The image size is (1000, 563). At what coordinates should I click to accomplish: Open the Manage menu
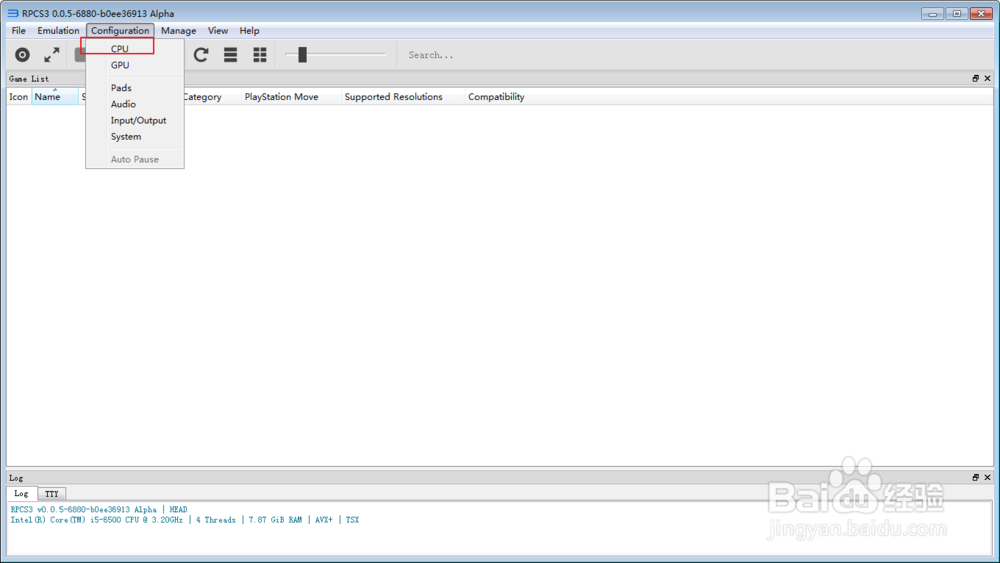click(179, 31)
